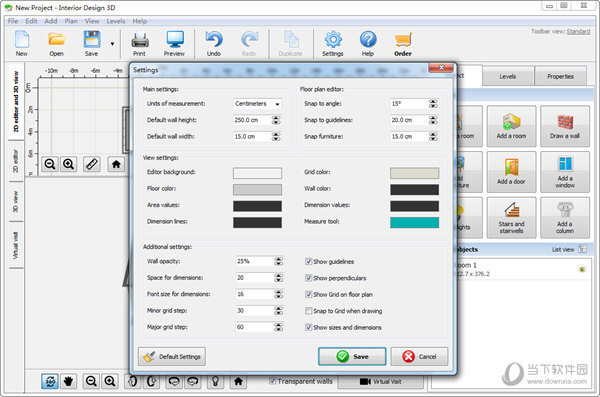Click Add a door icon
Viewport: 600px width, 397px height.
tap(511, 172)
